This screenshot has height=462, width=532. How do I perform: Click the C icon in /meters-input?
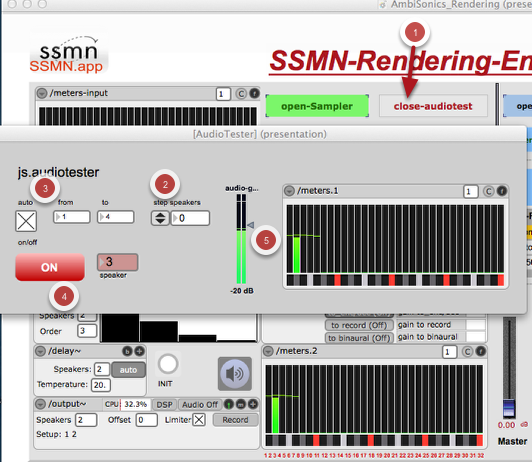[241, 94]
